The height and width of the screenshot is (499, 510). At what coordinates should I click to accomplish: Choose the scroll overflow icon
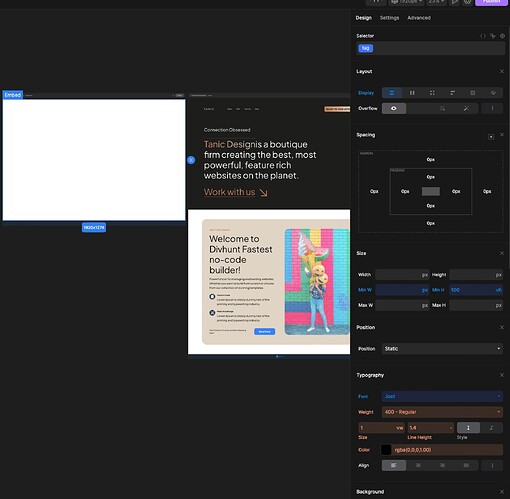coord(442,108)
